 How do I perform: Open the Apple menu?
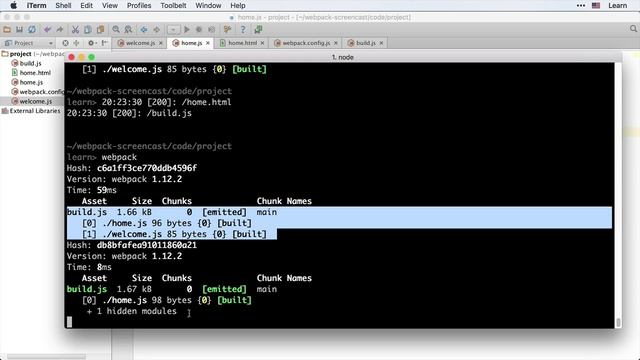(13, 5)
